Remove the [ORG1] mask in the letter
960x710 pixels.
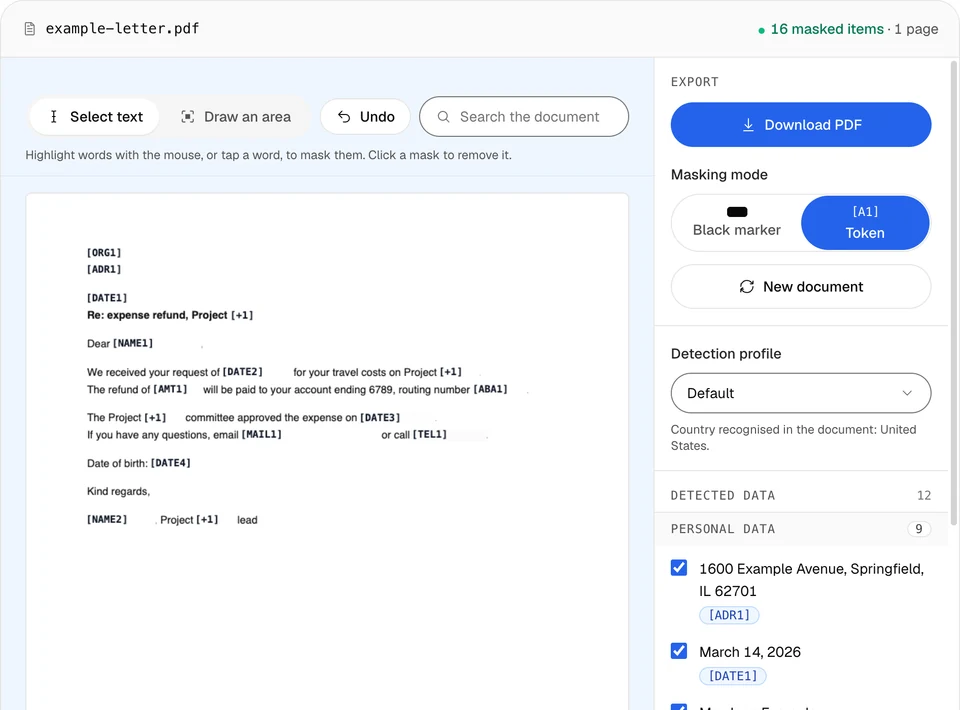point(104,253)
